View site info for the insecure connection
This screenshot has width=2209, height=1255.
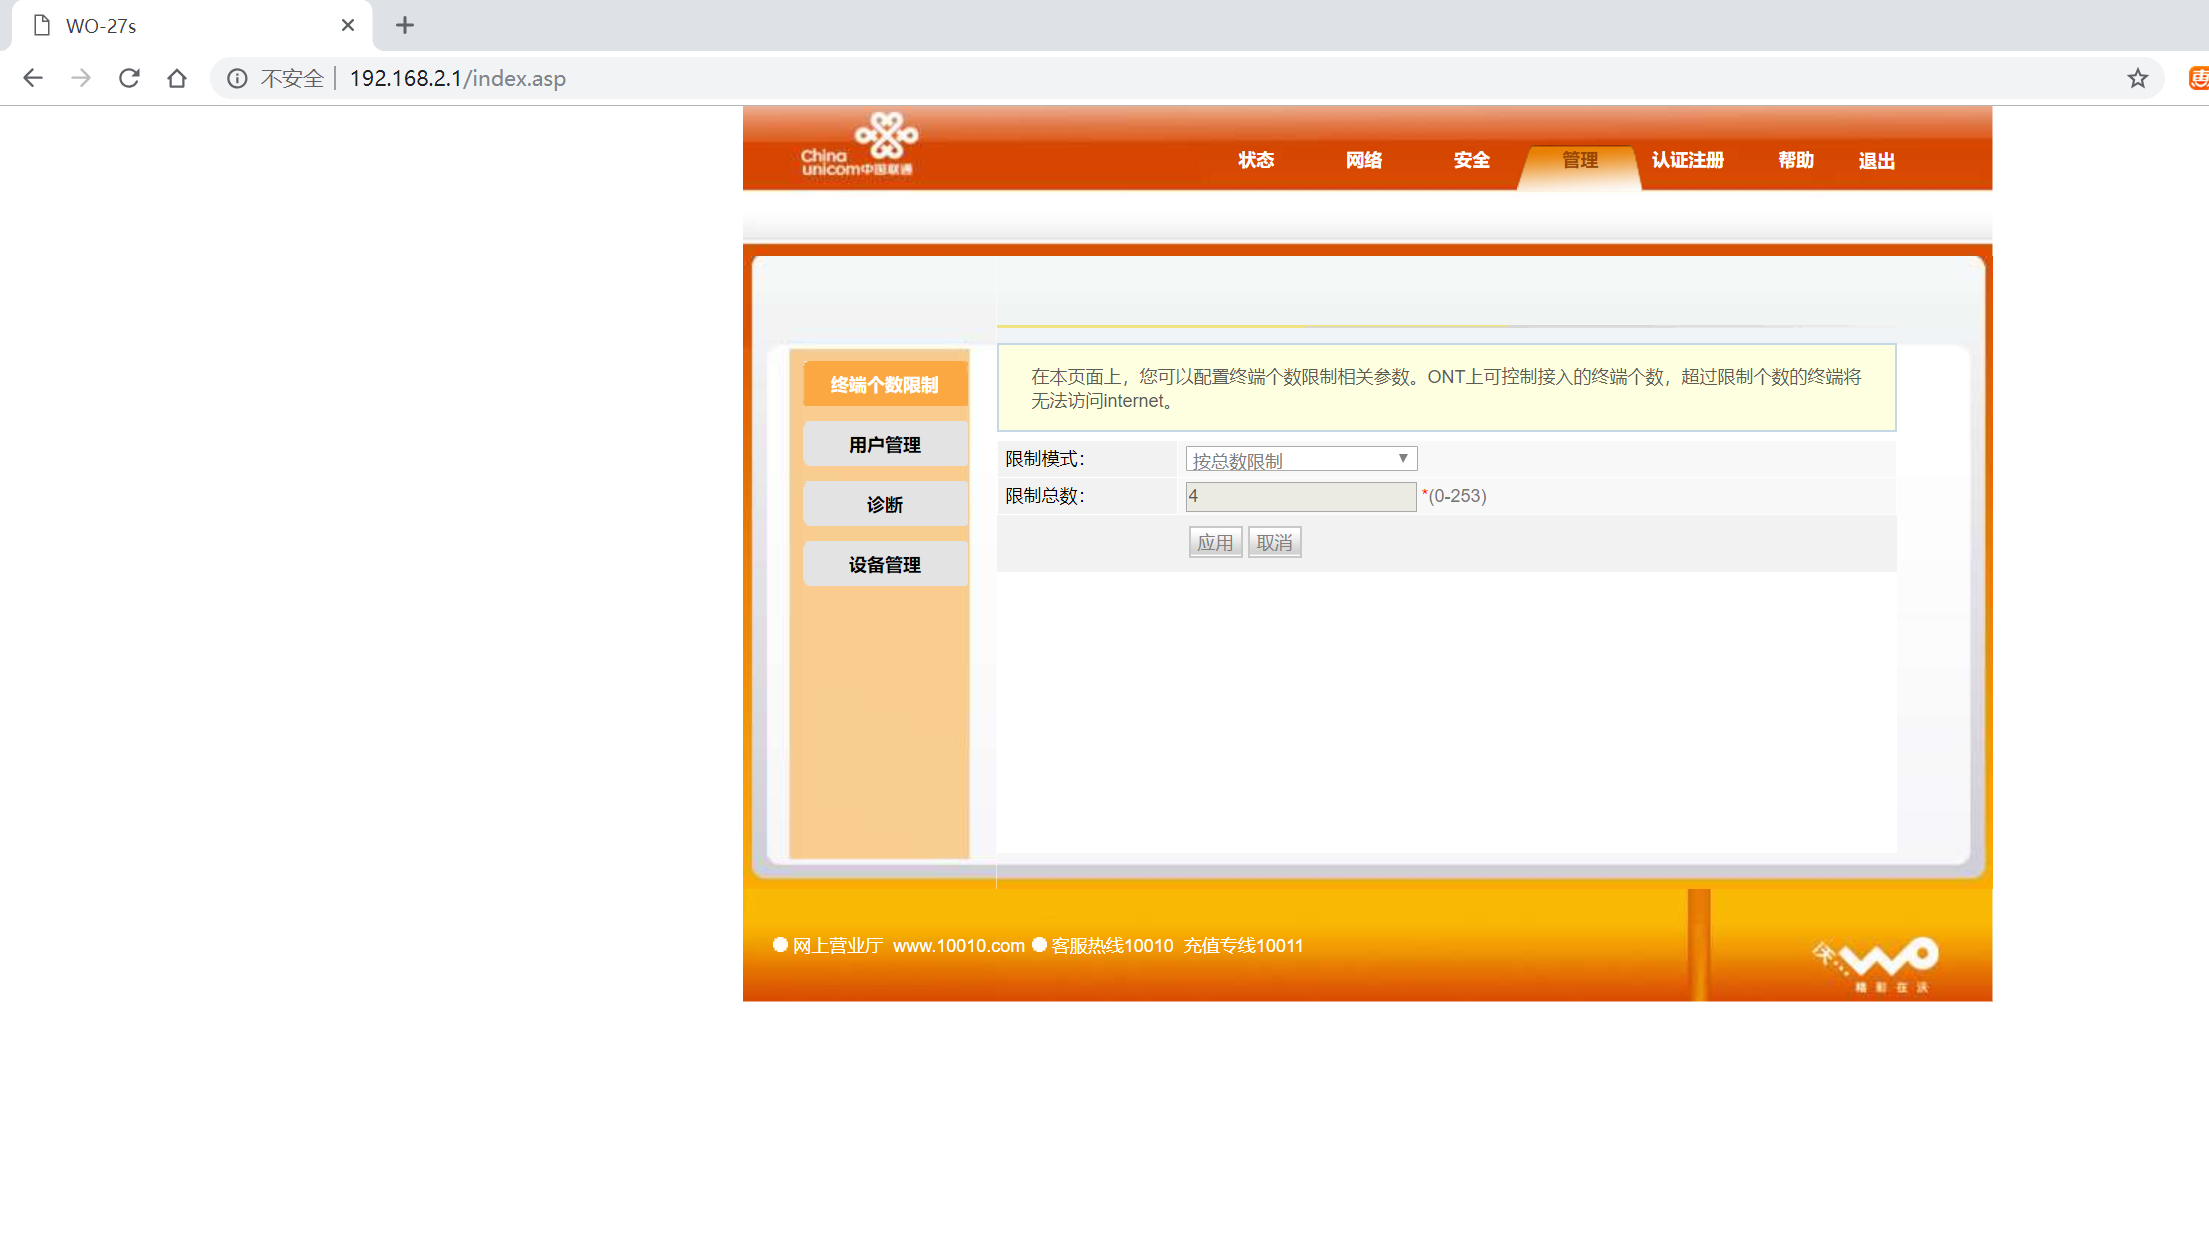tap(237, 78)
